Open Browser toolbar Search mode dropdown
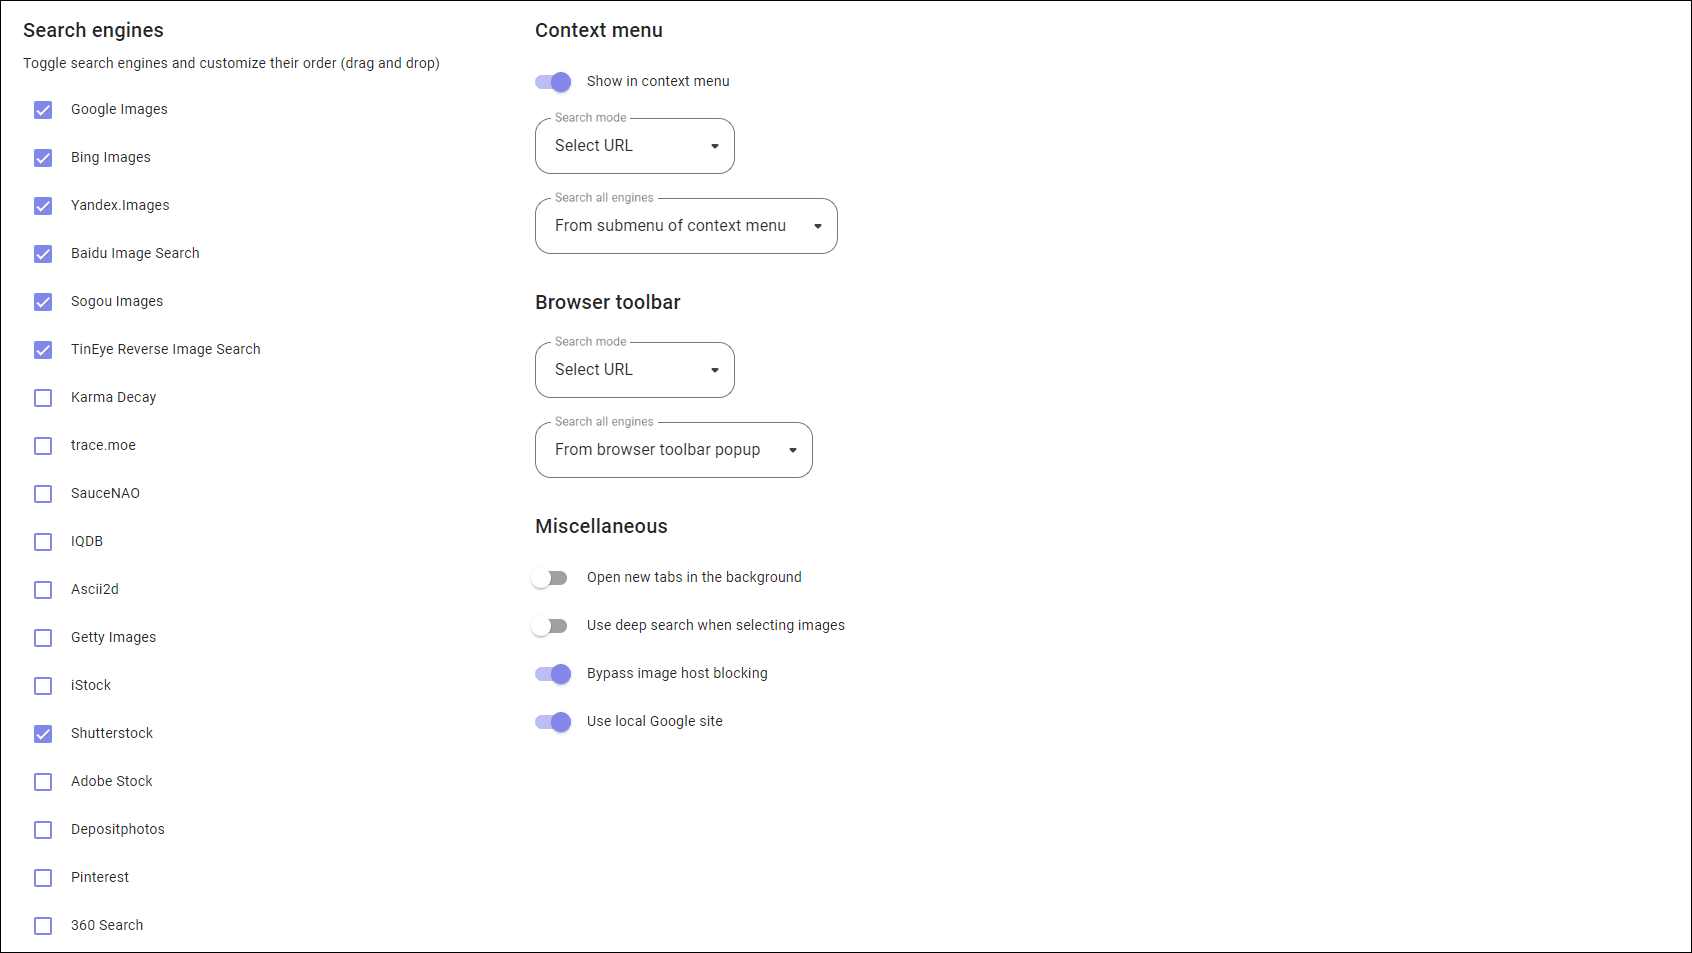This screenshot has height=953, width=1692. (x=635, y=370)
